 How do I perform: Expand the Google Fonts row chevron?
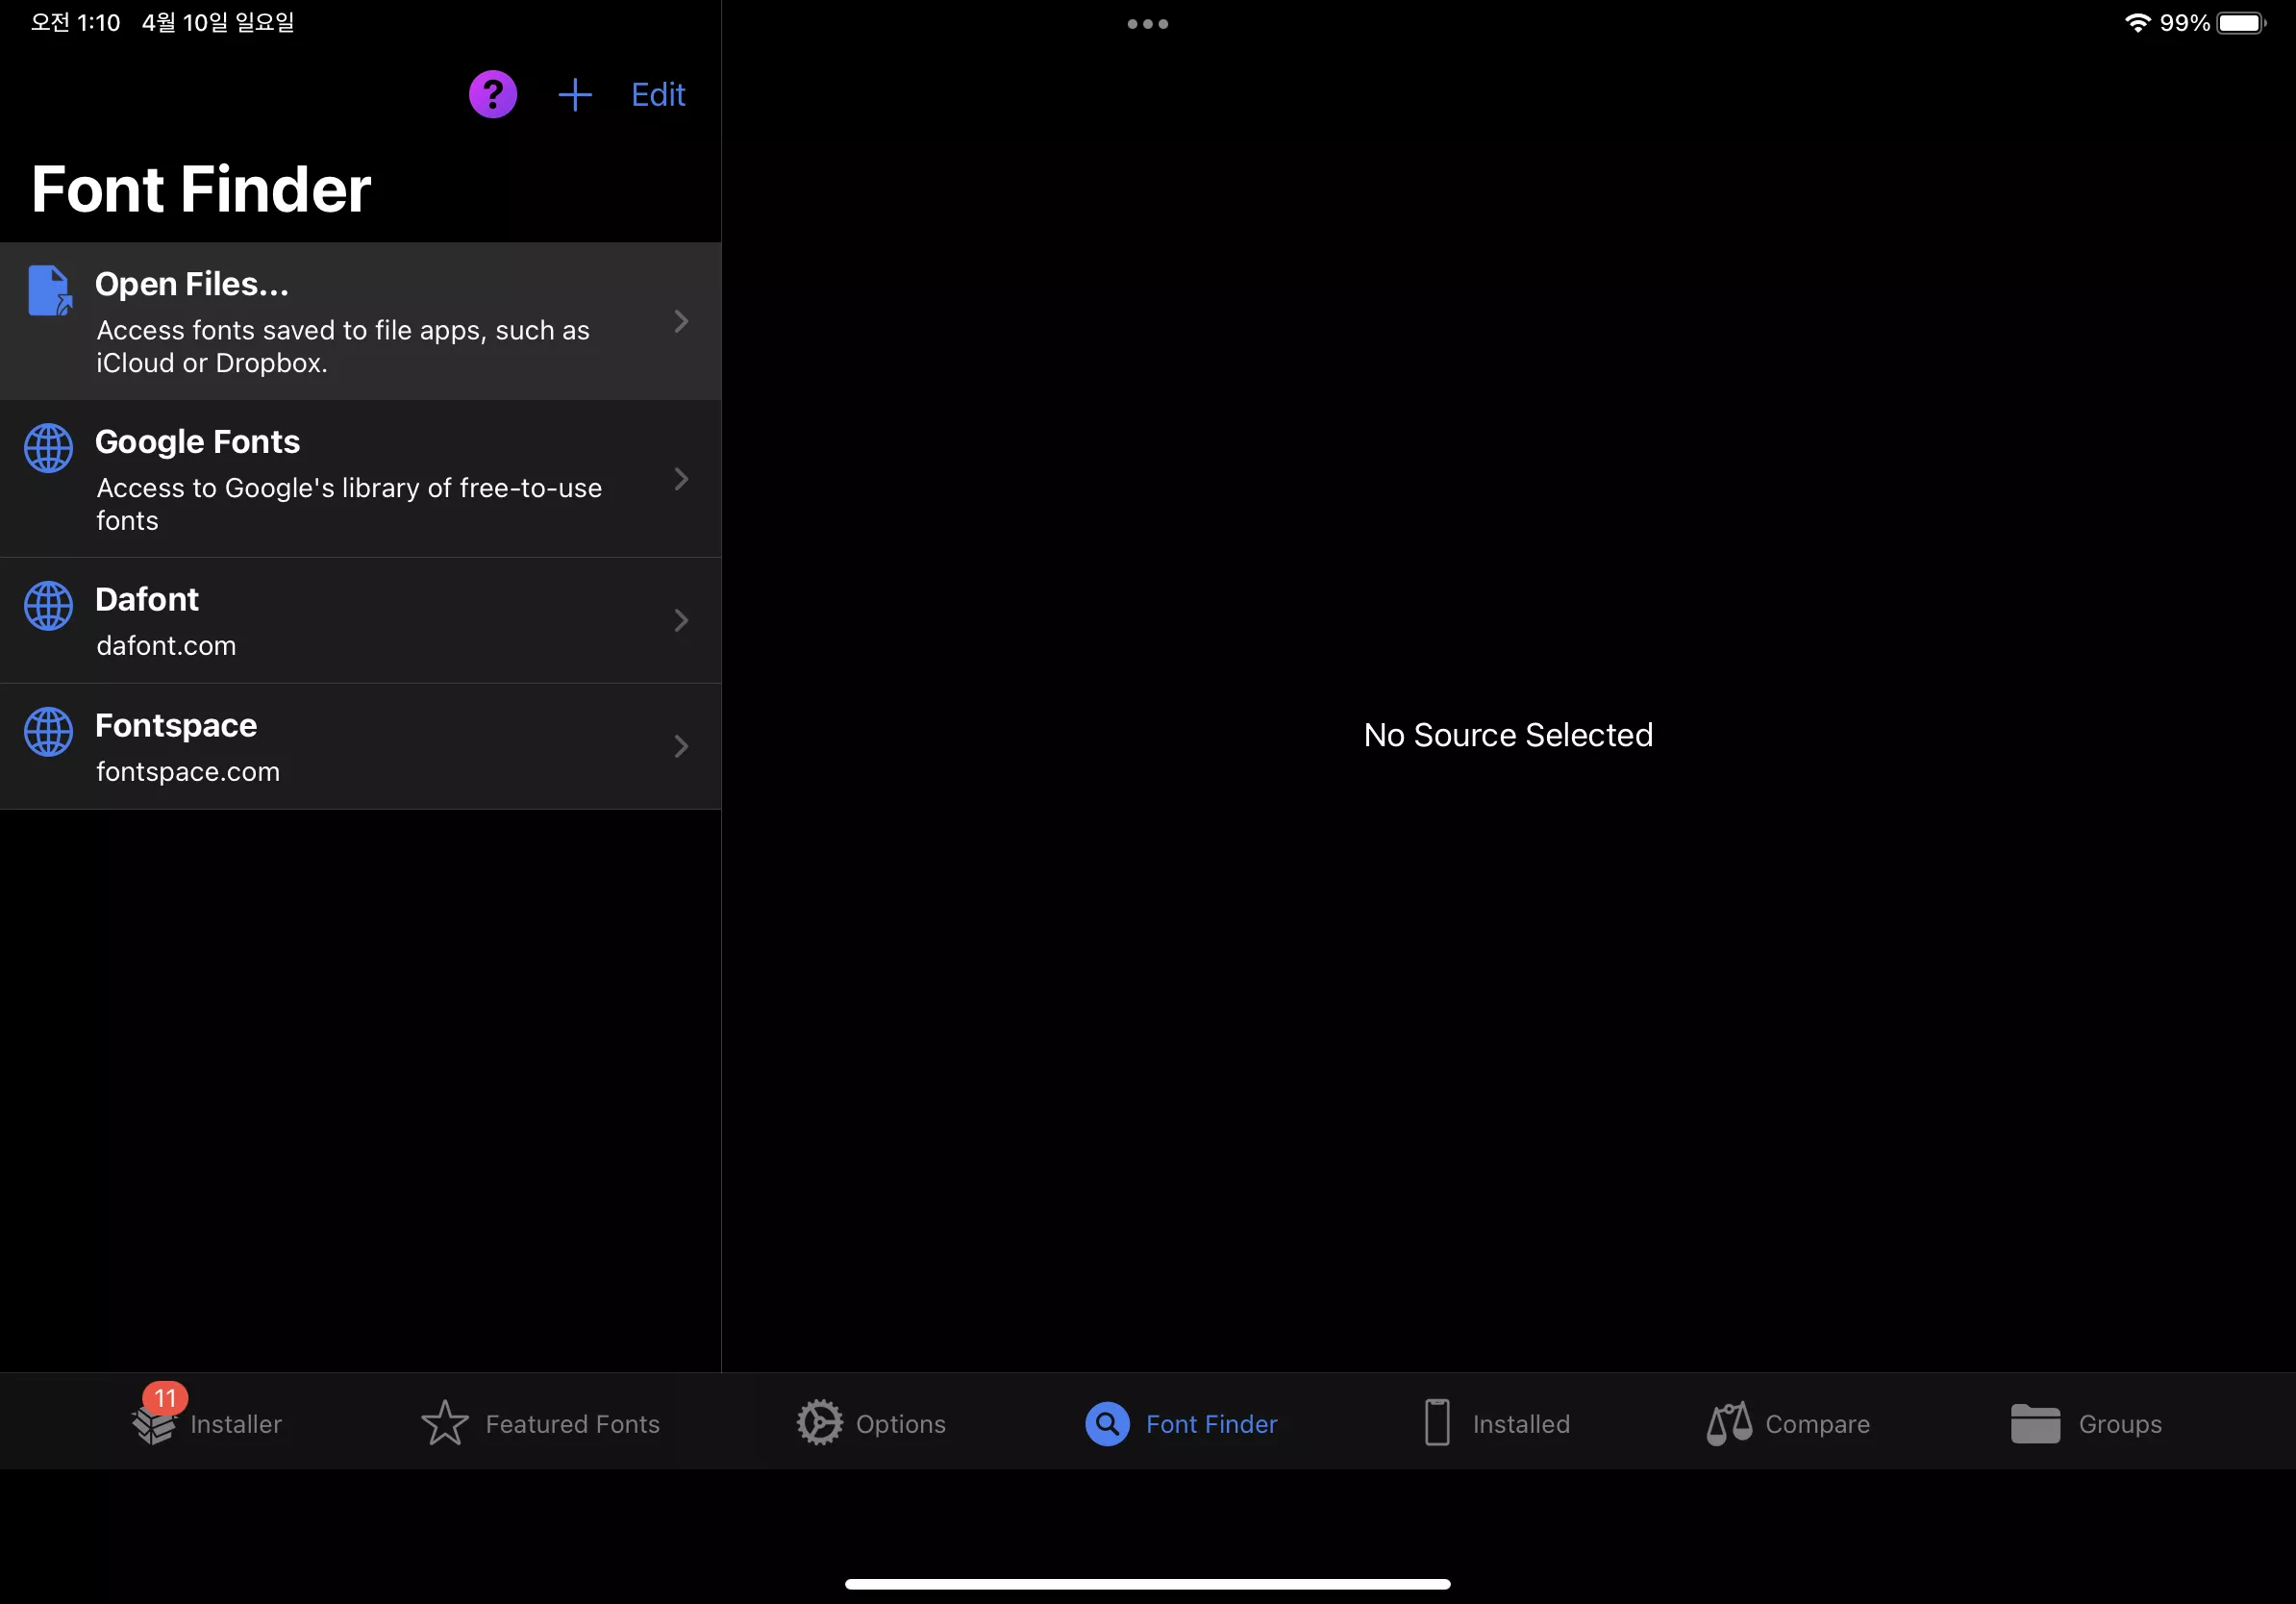pyautogui.click(x=681, y=479)
